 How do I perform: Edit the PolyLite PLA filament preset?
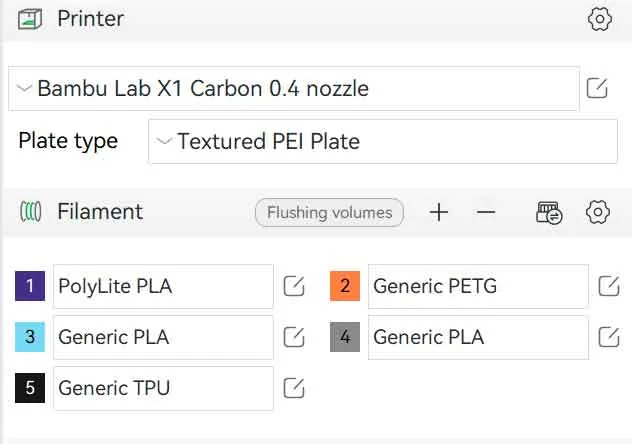click(x=294, y=286)
